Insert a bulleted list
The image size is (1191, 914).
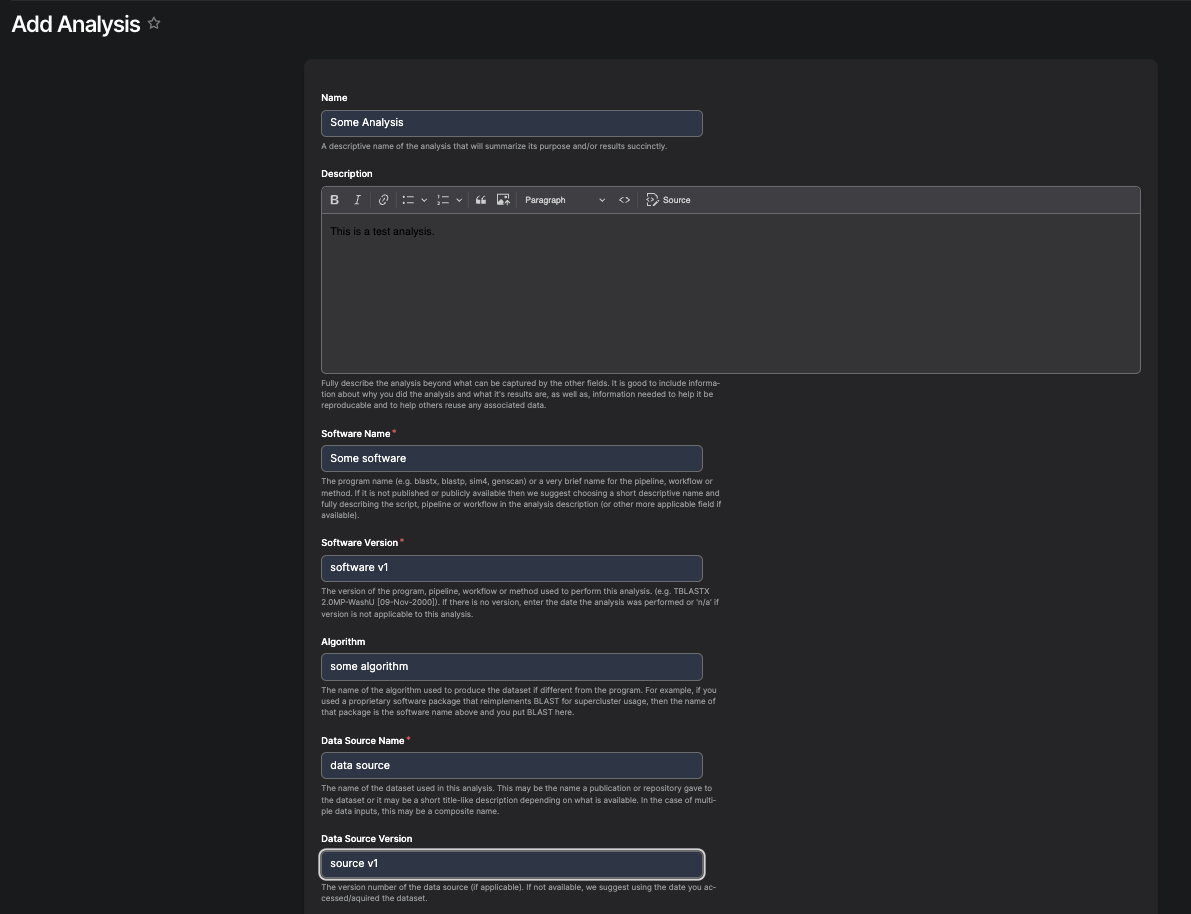408,200
